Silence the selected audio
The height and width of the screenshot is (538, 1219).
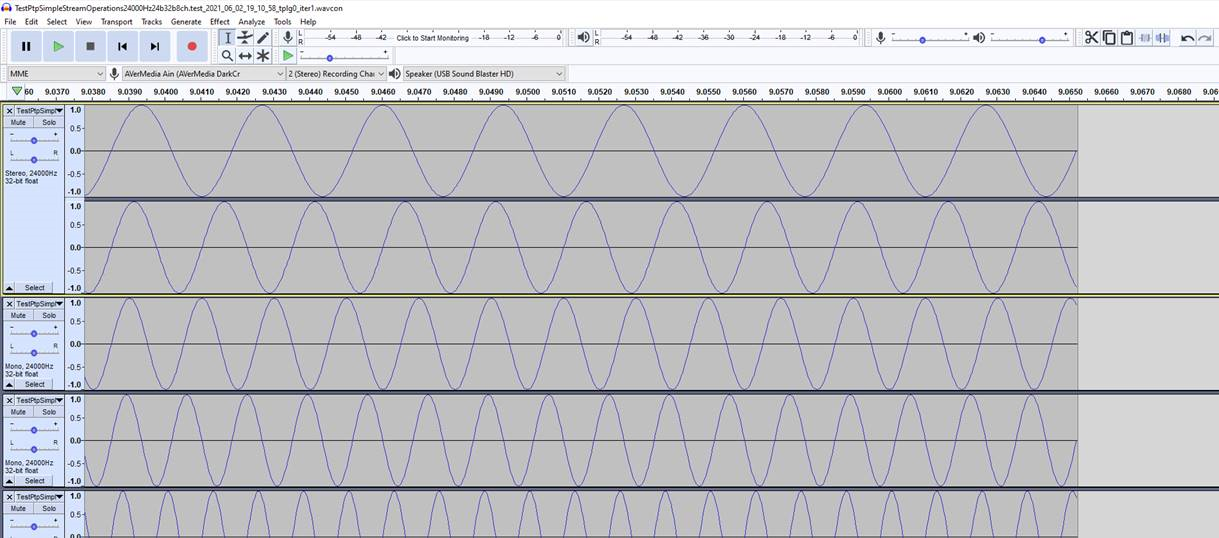[1163, 38]
